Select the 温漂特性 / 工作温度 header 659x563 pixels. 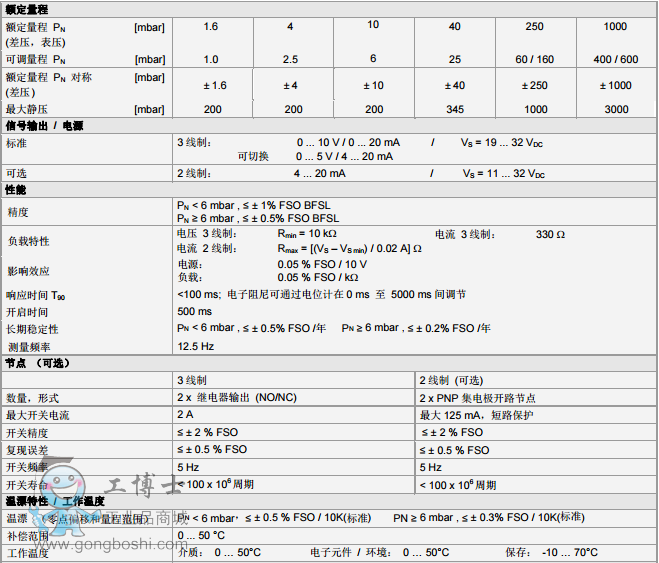pyautogui.click(x=57, y=499)
